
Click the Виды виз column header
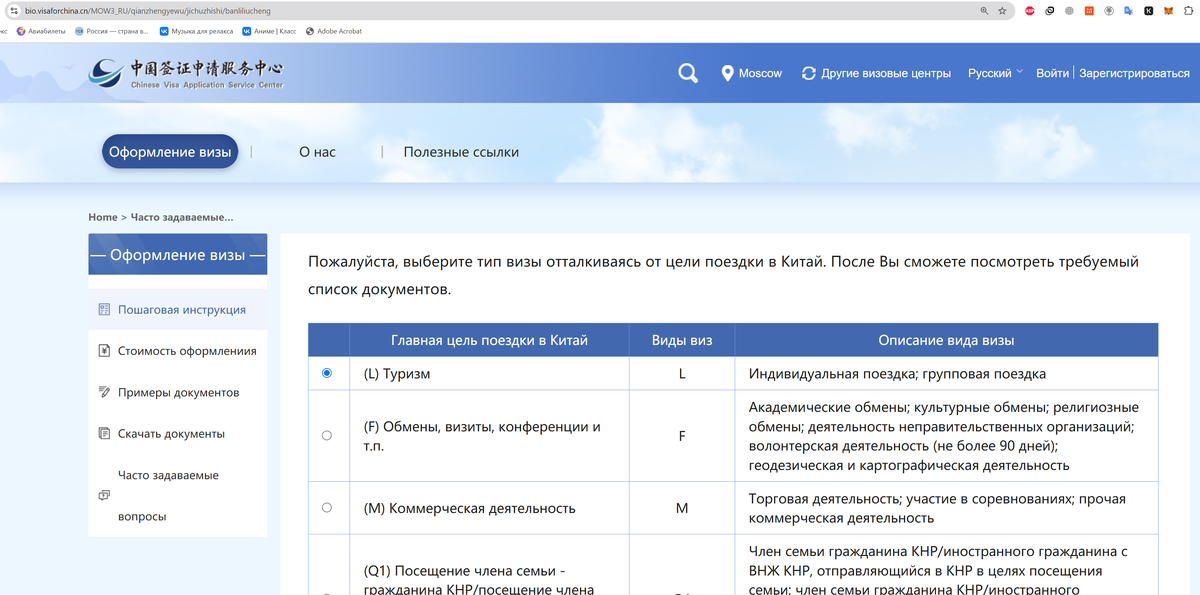coord(682,340)
